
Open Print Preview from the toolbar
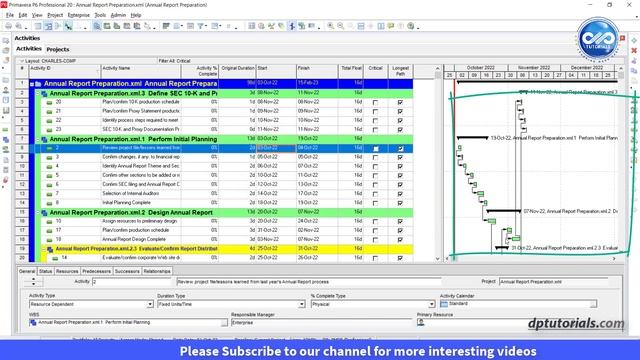coord(18,26)
